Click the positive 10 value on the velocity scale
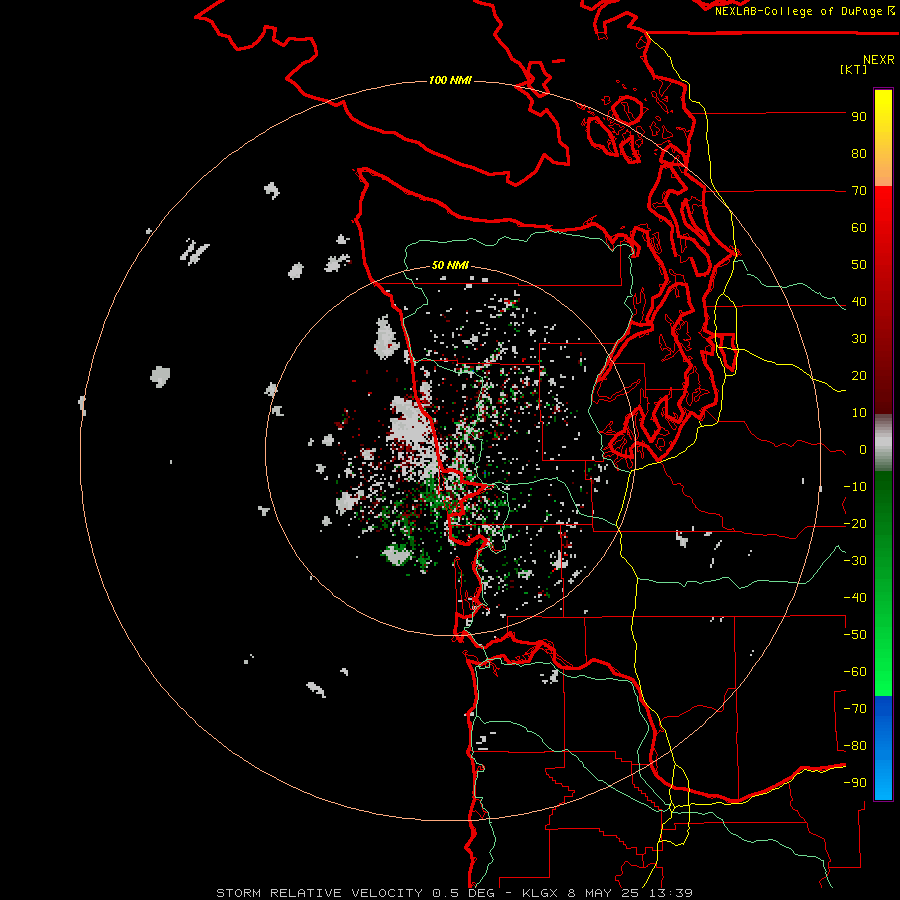 (x=859, y=413)
